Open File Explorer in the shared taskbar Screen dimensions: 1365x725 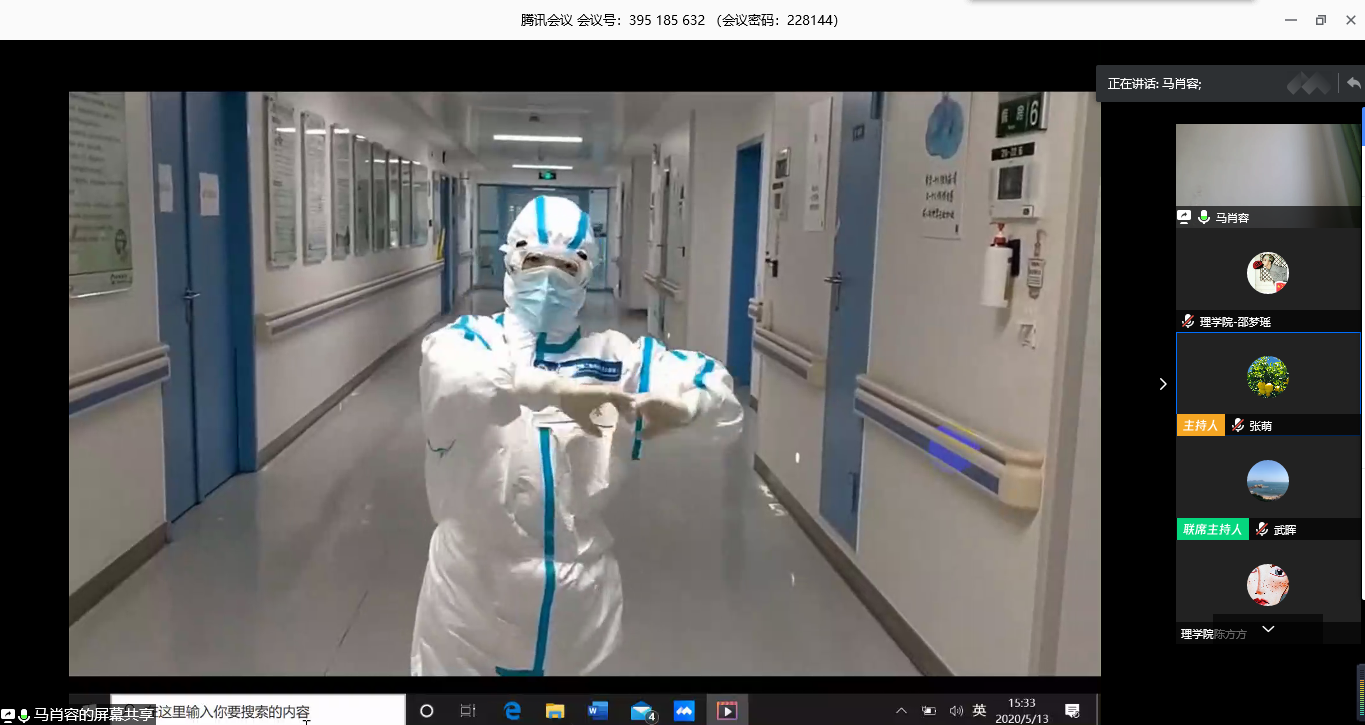coord(555,711)
